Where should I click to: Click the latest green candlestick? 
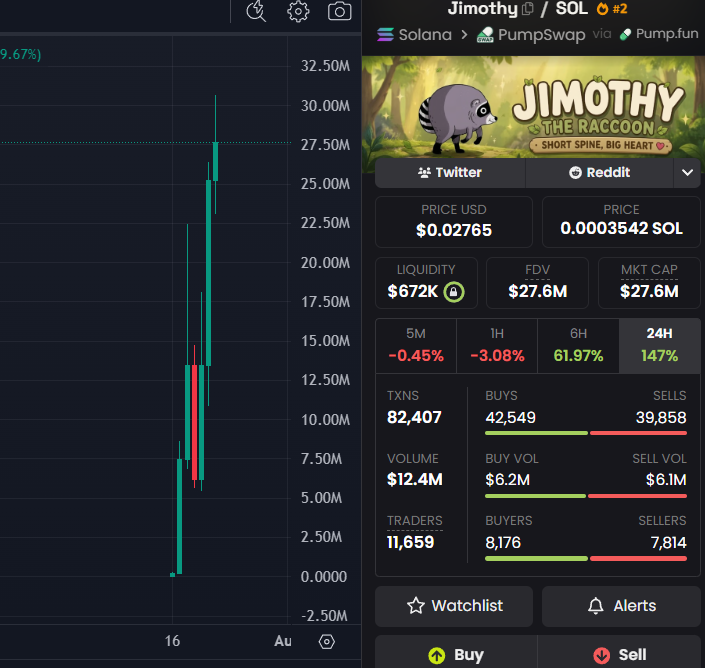point(215,161)
